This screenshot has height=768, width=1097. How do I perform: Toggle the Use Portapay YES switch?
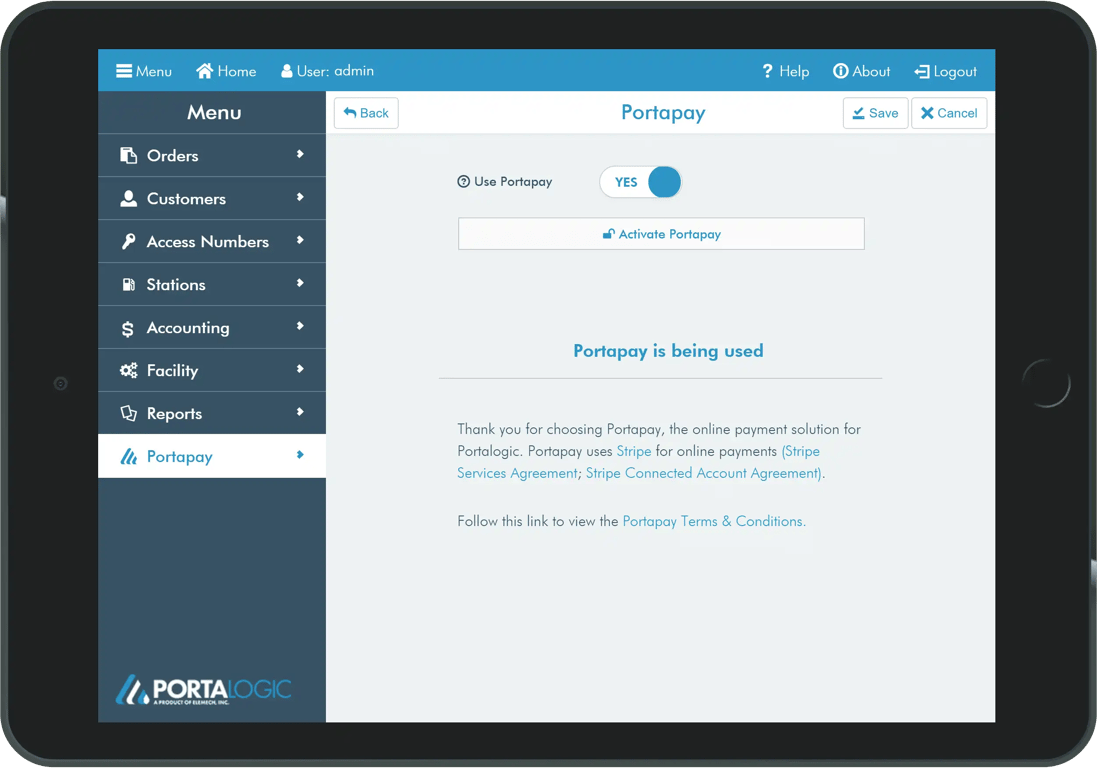(x=640, y=182)
